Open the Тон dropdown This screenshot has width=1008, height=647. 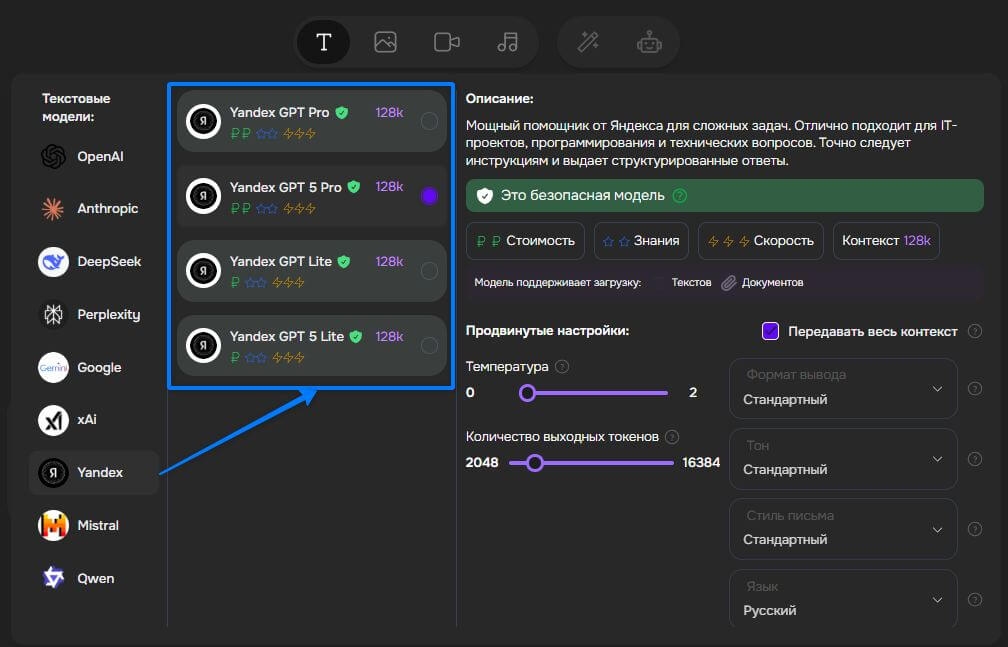tap(843, 458)
